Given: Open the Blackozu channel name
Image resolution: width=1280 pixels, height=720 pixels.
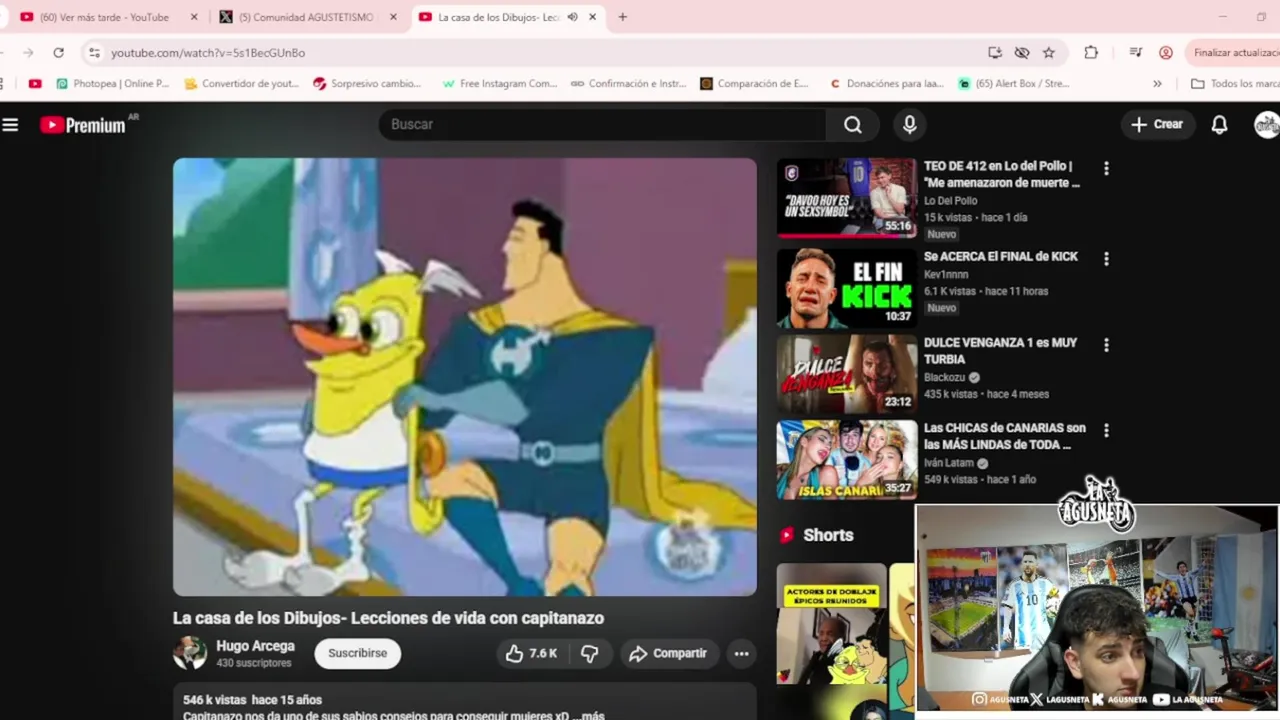Looking at the screenshot, I should click(x=945, y=377).
